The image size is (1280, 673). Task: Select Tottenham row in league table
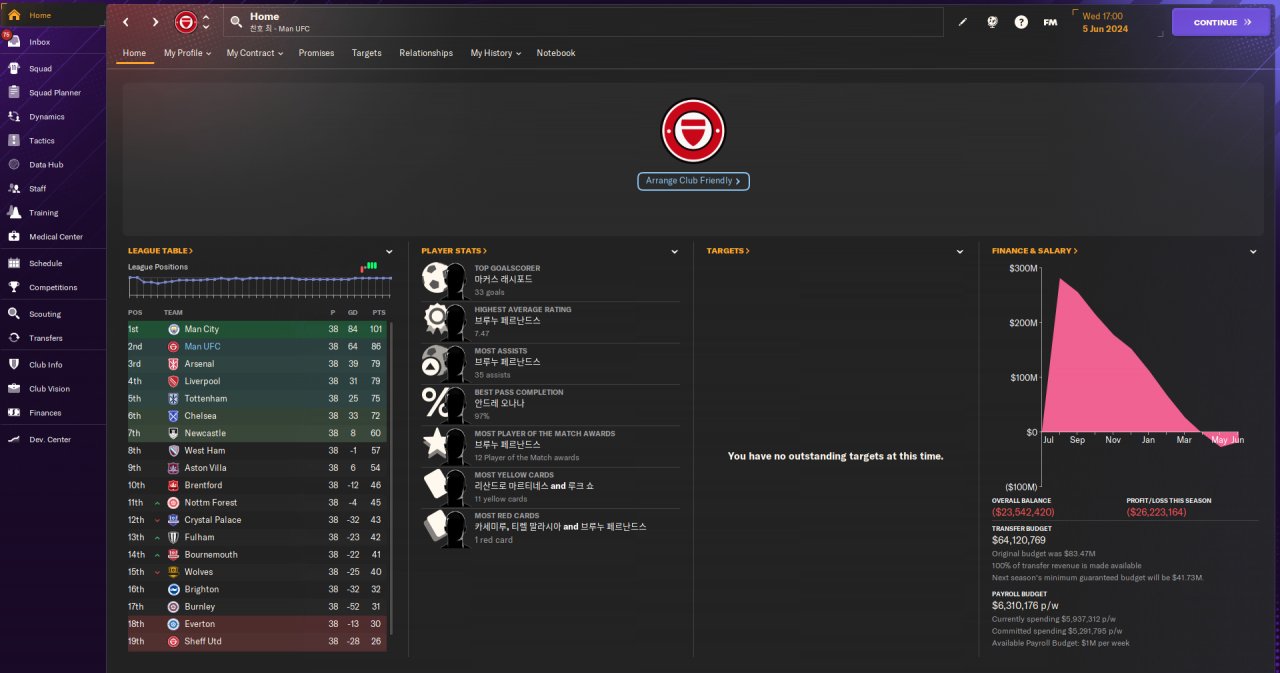click(x=258, y=399)
